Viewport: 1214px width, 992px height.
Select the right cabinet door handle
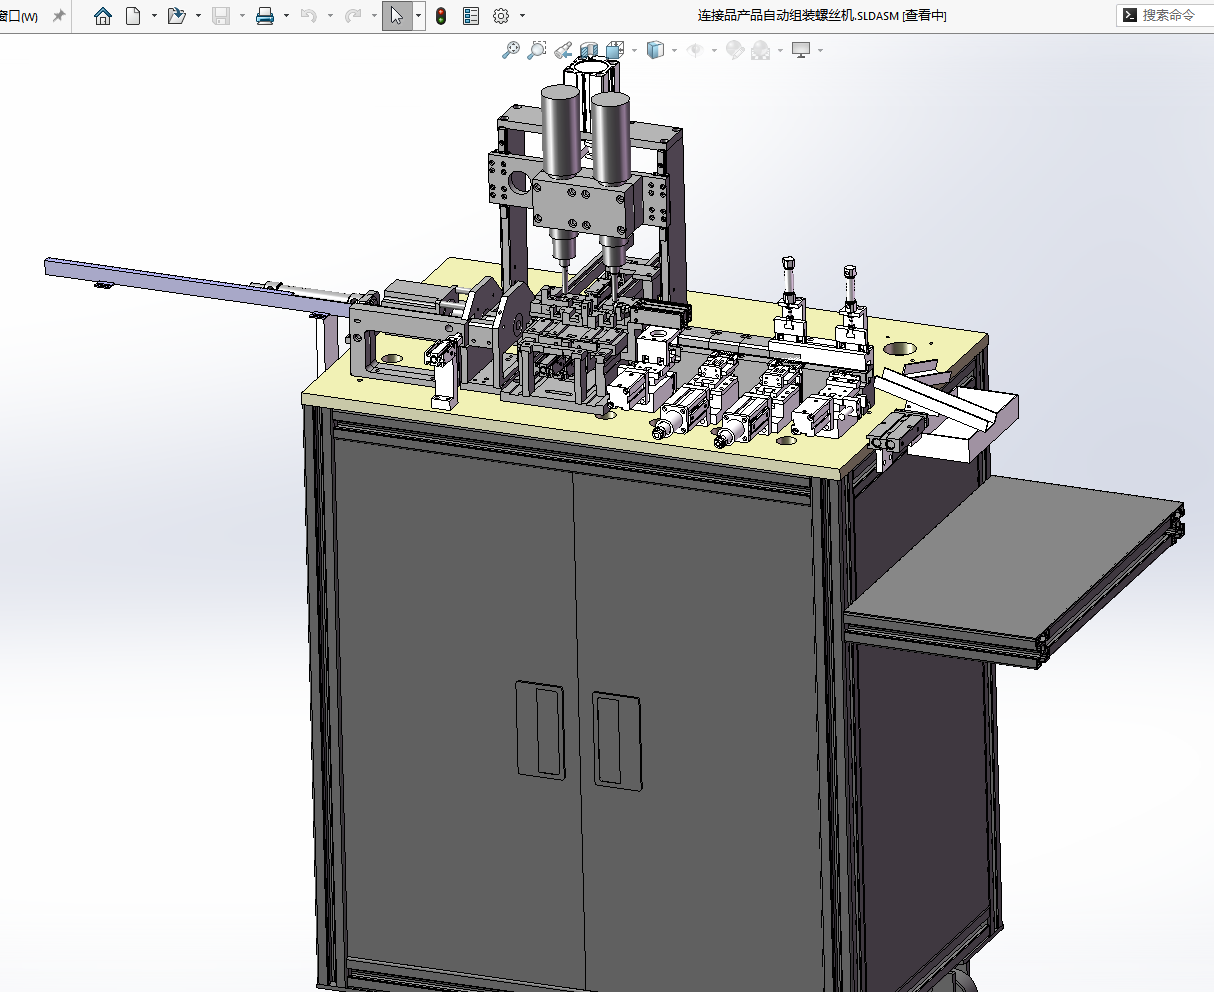[616, 741]
